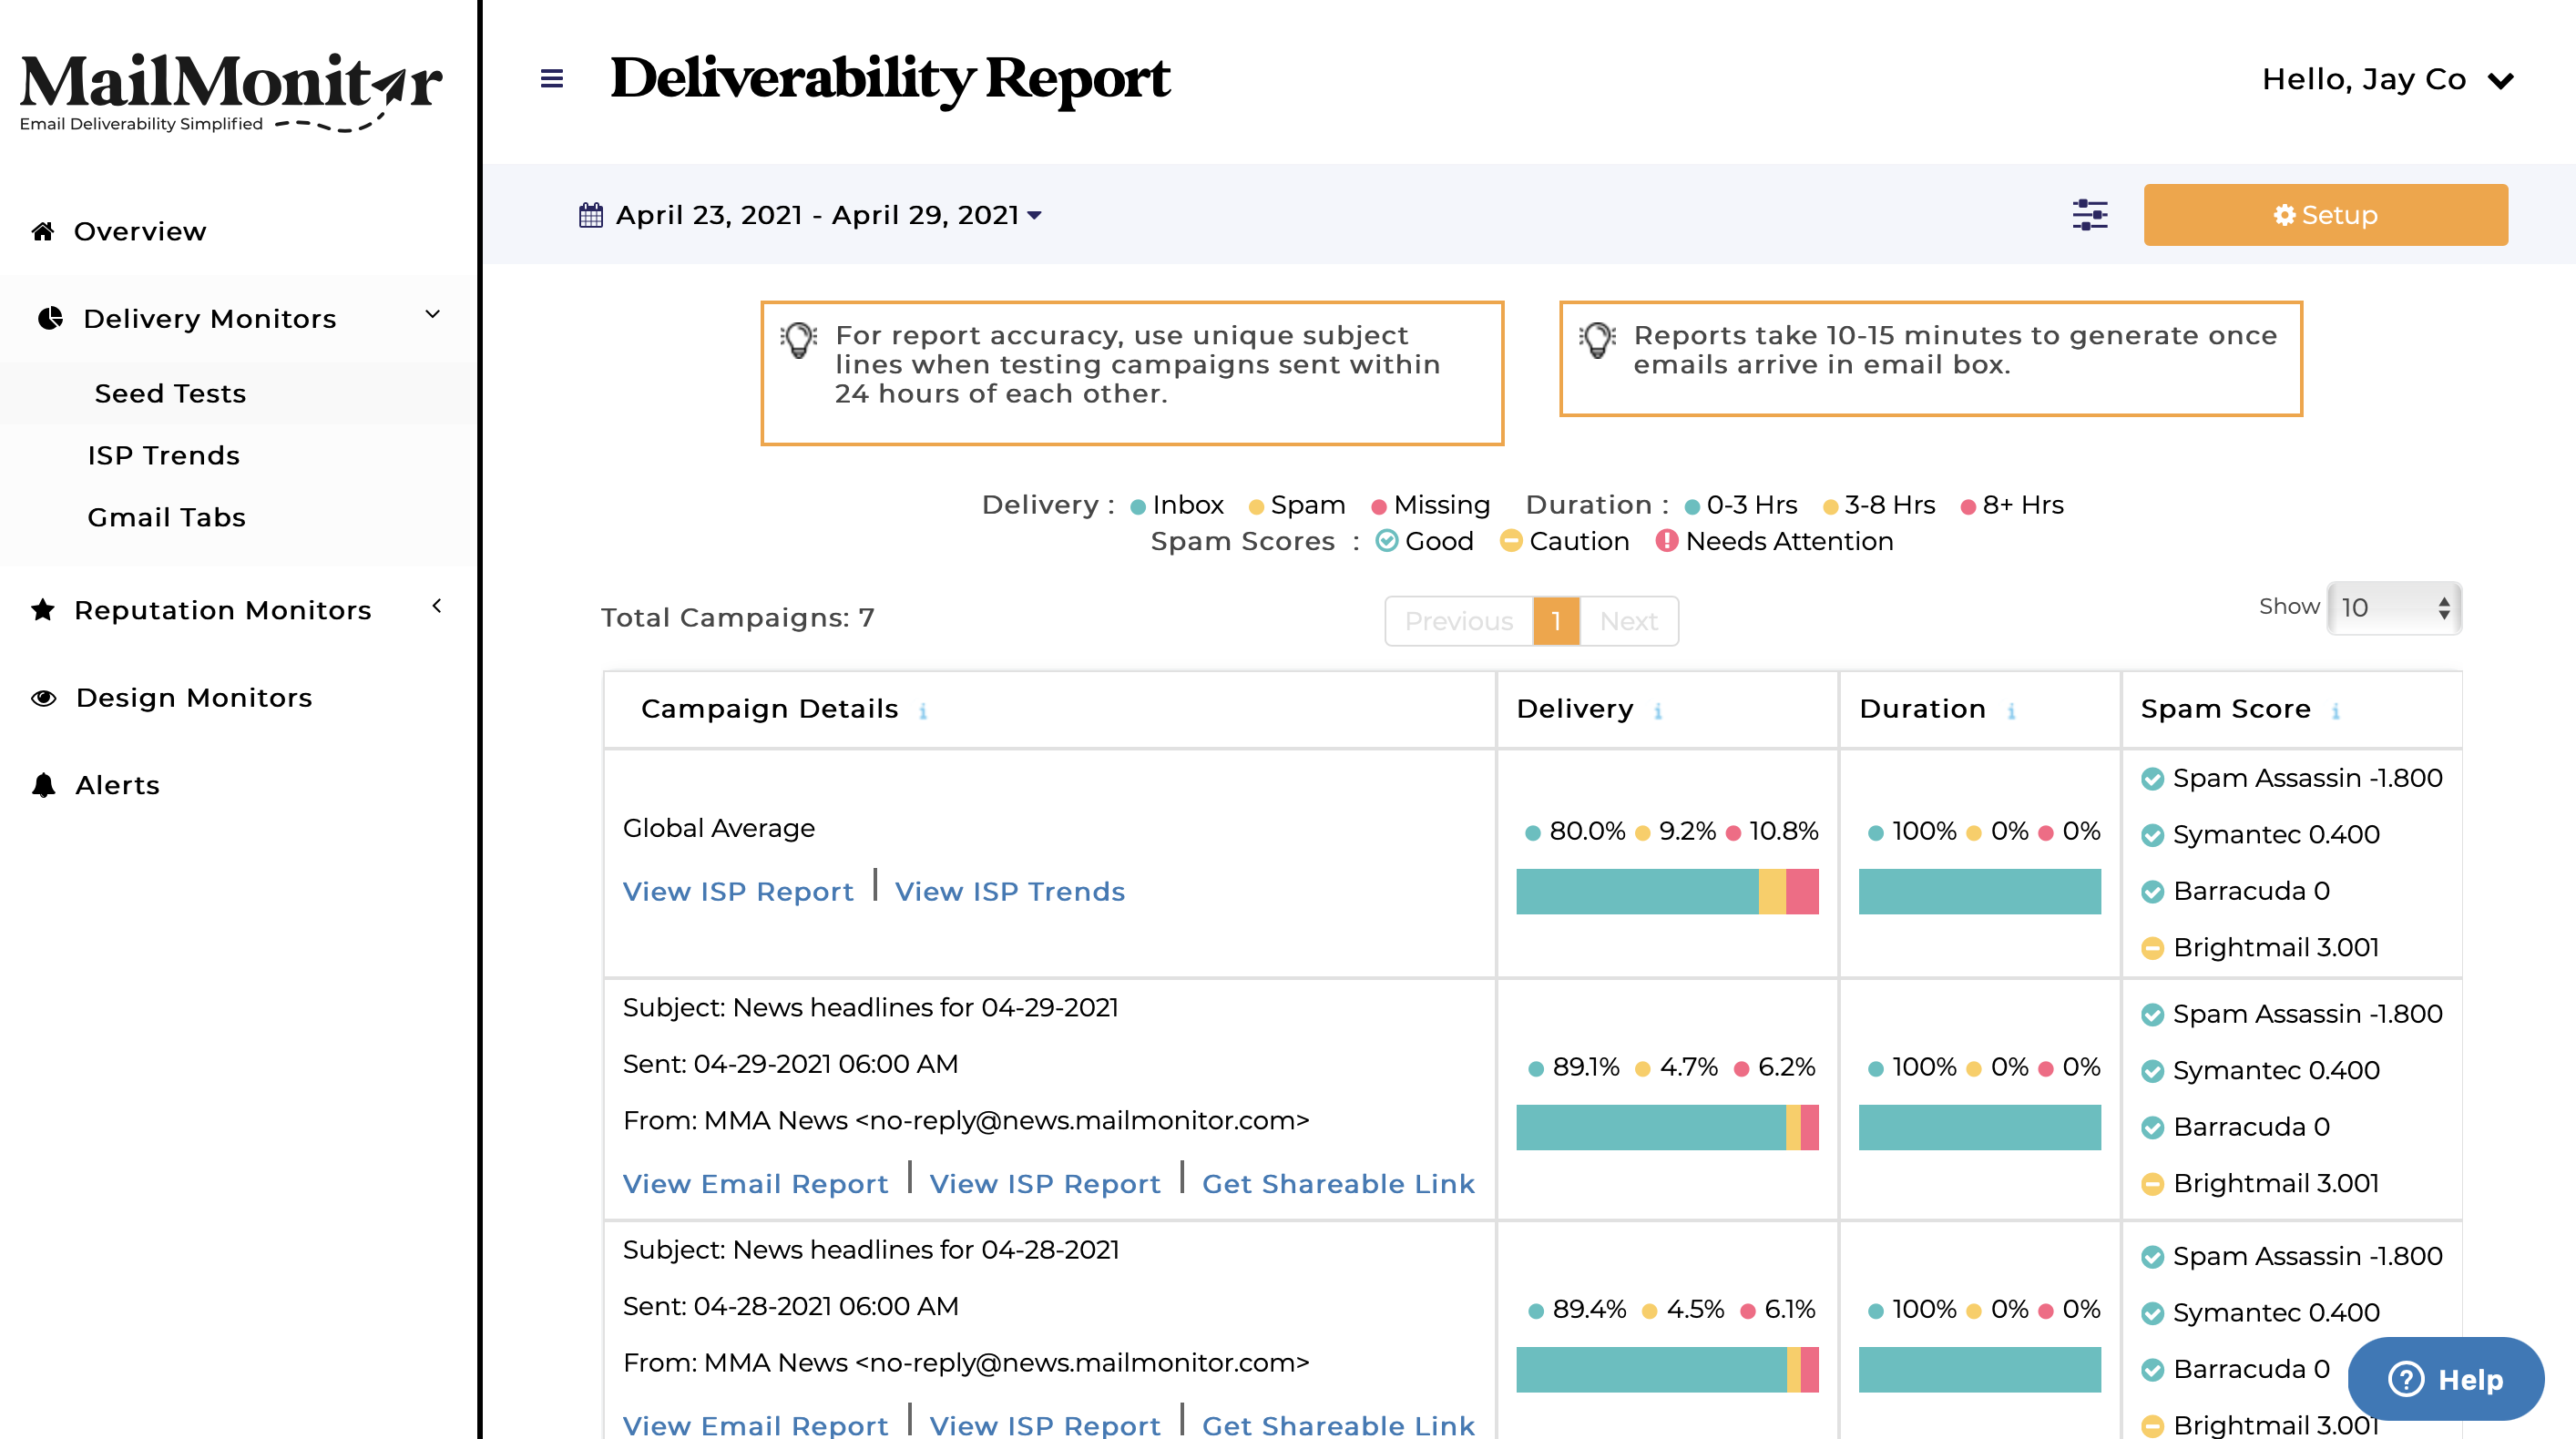Click the Design Monitors eye icon
Screen dimensions: 2576x1439
(x=43, y=697)
